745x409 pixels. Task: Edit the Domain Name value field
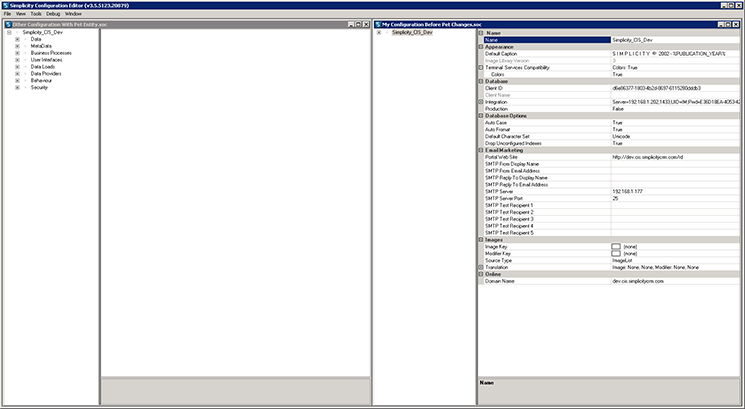675,281
